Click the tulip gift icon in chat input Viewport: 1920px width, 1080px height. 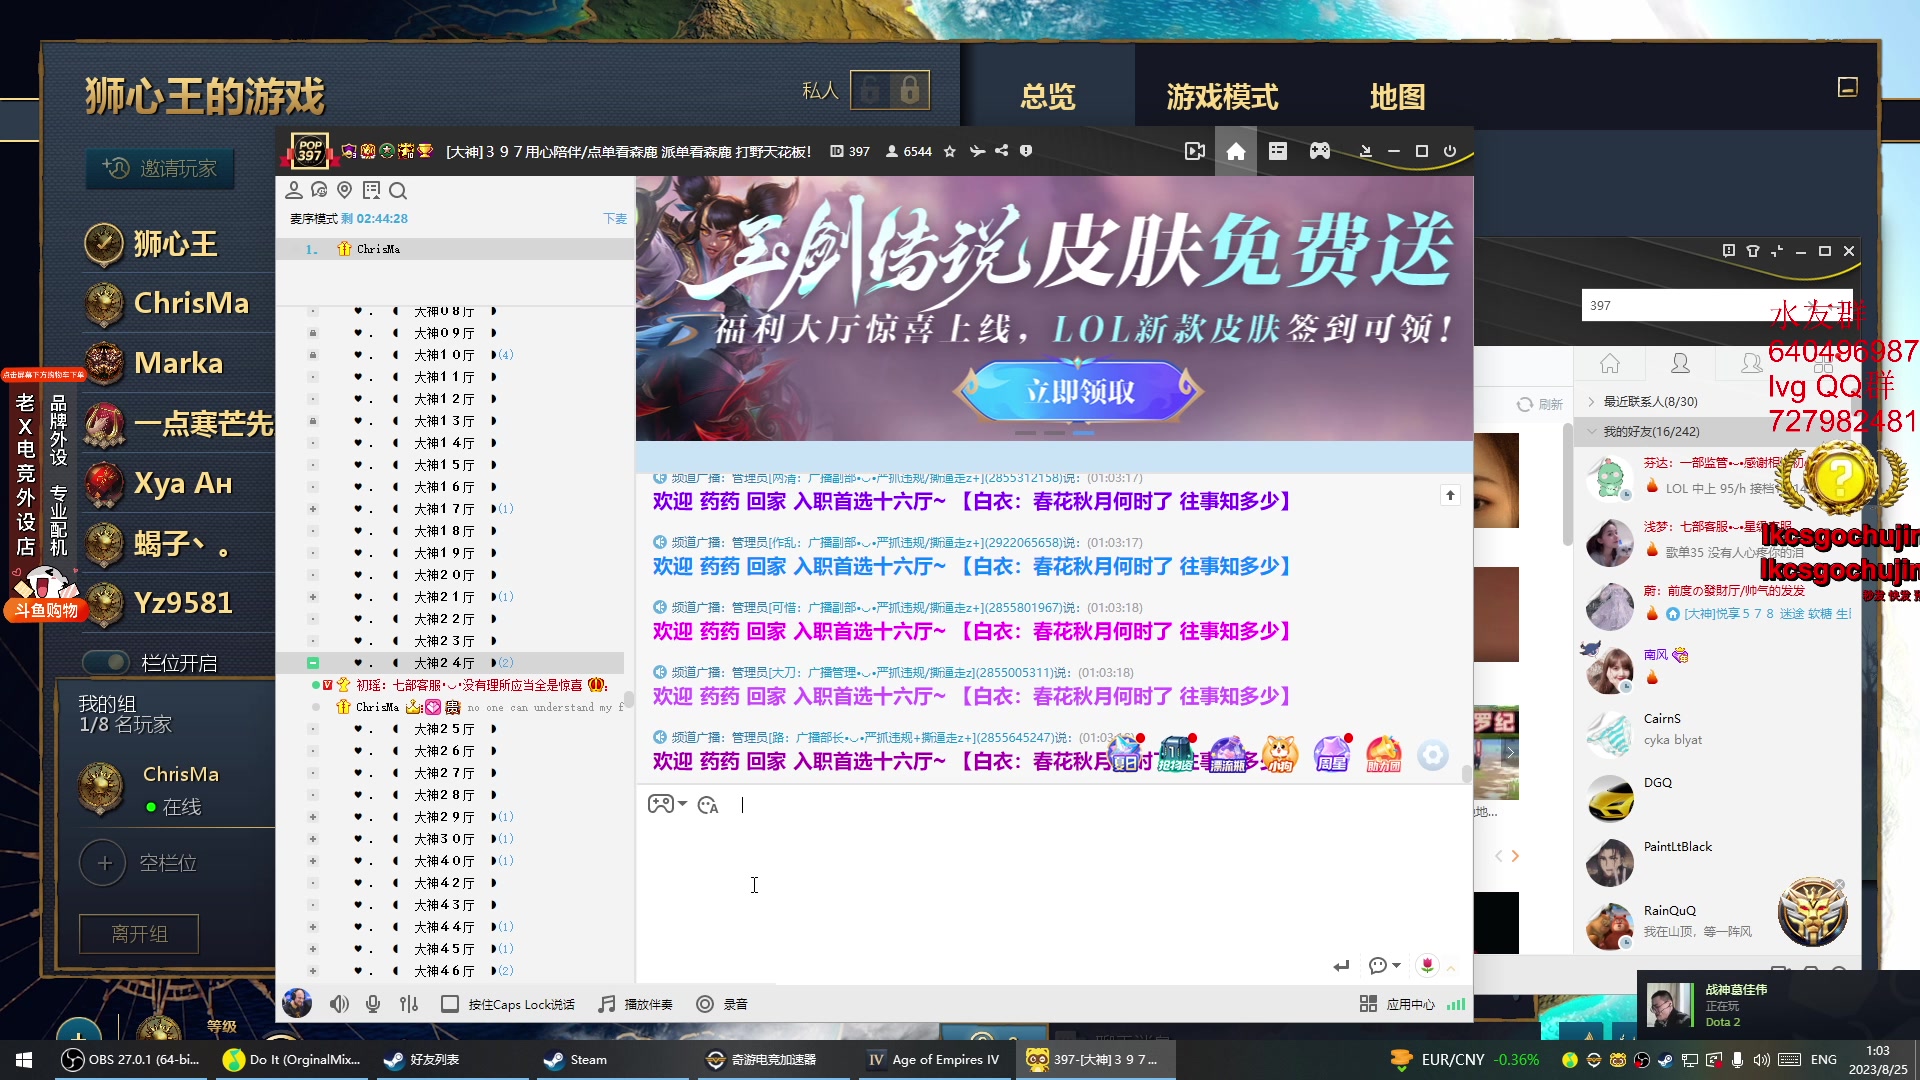point(1427,966)
